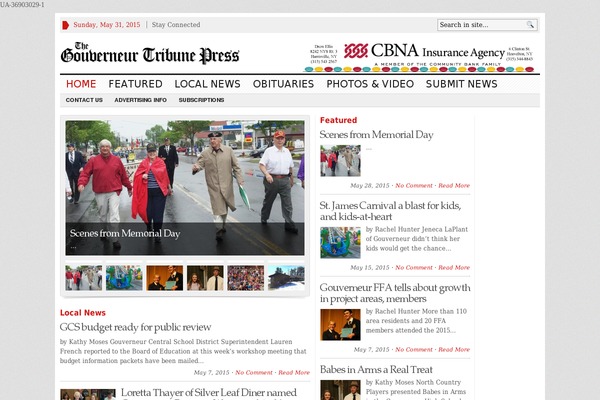This screenshot has width=600, height=400.
Task: Go to the FEATURED section
Action: point(135,84)
